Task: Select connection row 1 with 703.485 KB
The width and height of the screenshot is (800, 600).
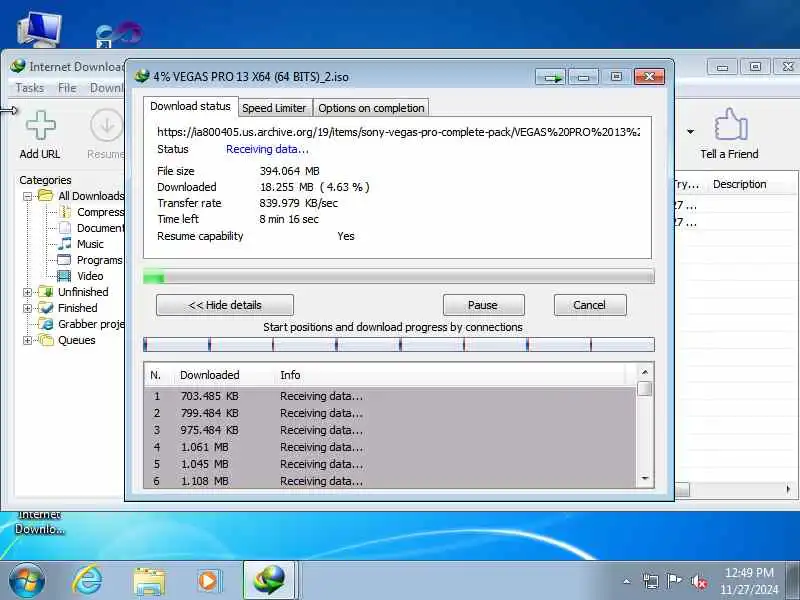Action: 390,396
